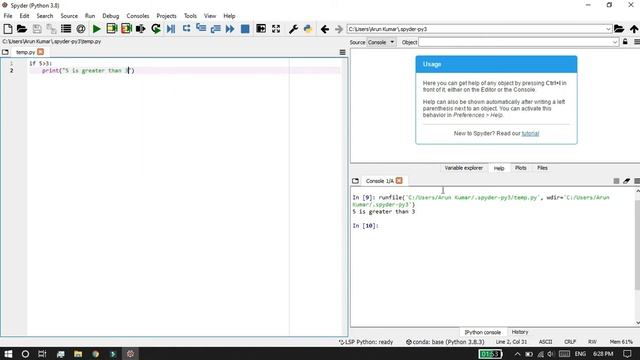Open the Tools menu
This screenshot has width=640, height=360.
[x=190, y=16]
